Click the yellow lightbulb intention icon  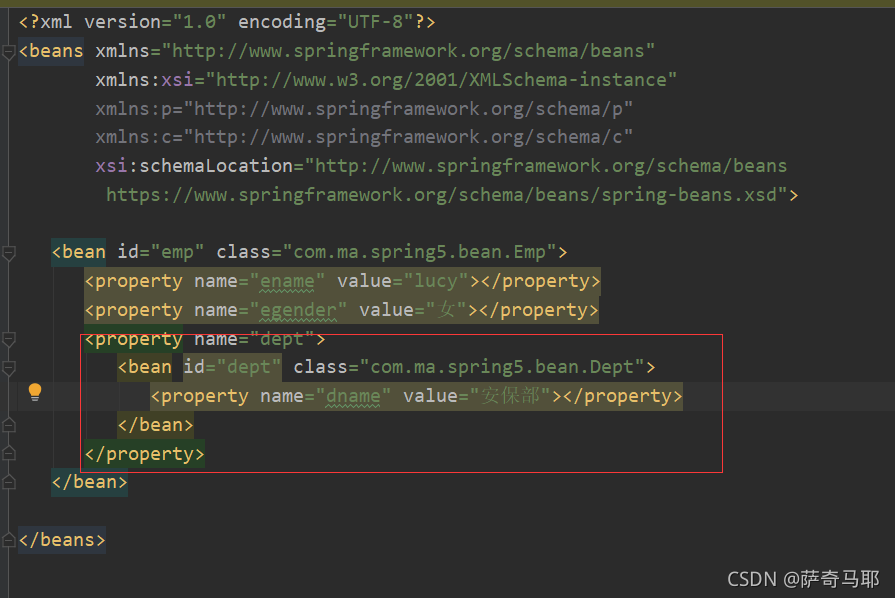[x=34, y=393]
